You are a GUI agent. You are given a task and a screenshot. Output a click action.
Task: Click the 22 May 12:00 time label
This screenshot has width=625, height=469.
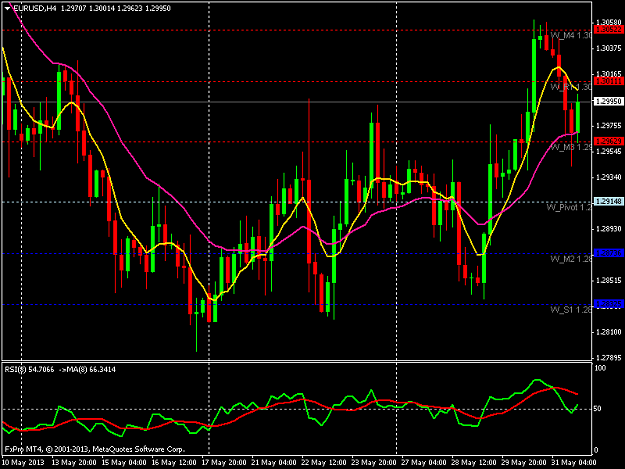pyautogui.click(x=324, y=463)
